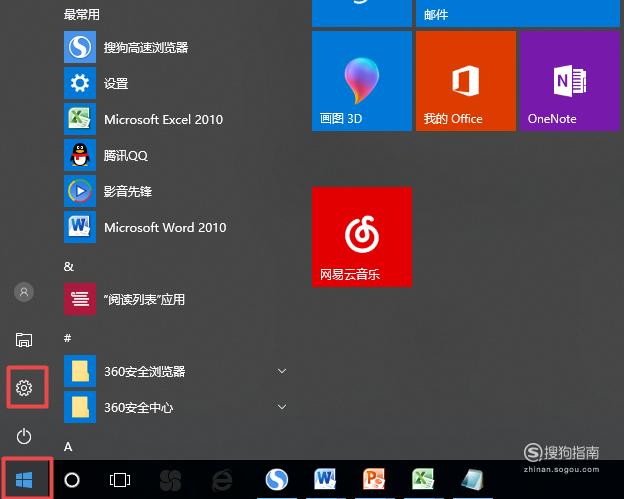This screenshot has height=499, width=624.
Task: Open the 我的 Office tile
Action: (x=466, y=81)
